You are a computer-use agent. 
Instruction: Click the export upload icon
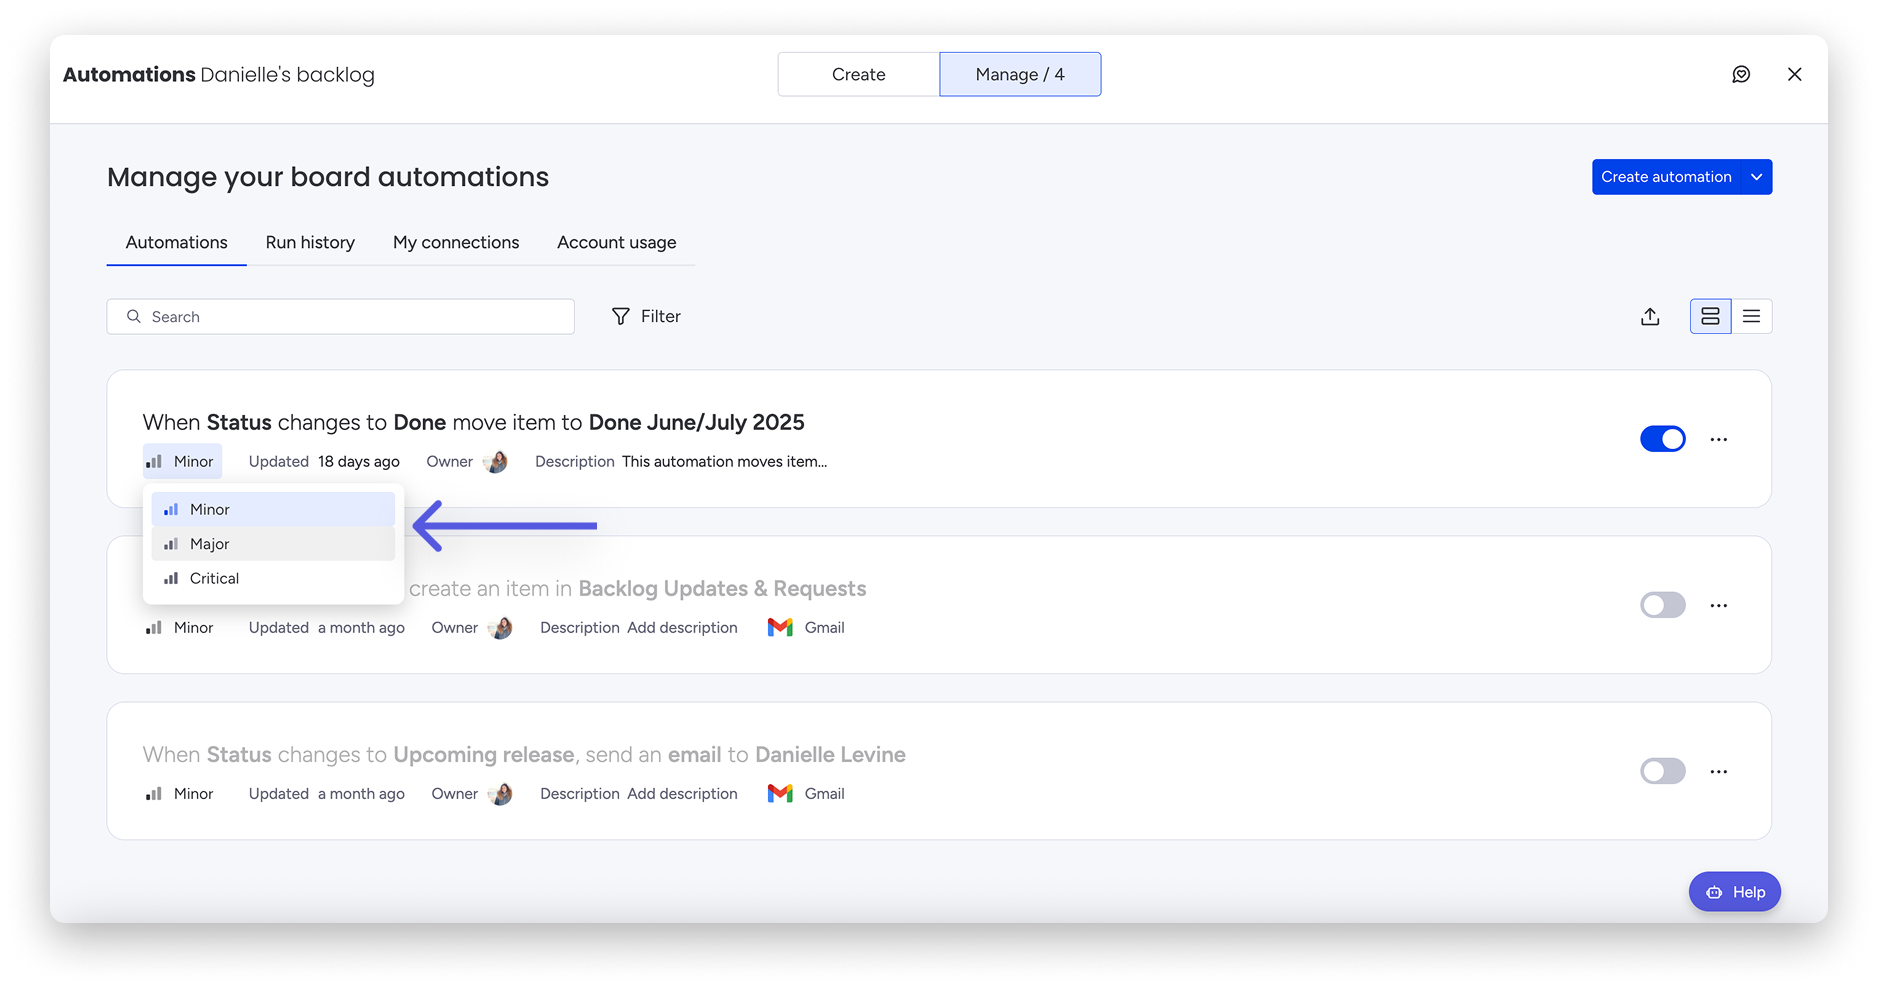pos(1650,316)
